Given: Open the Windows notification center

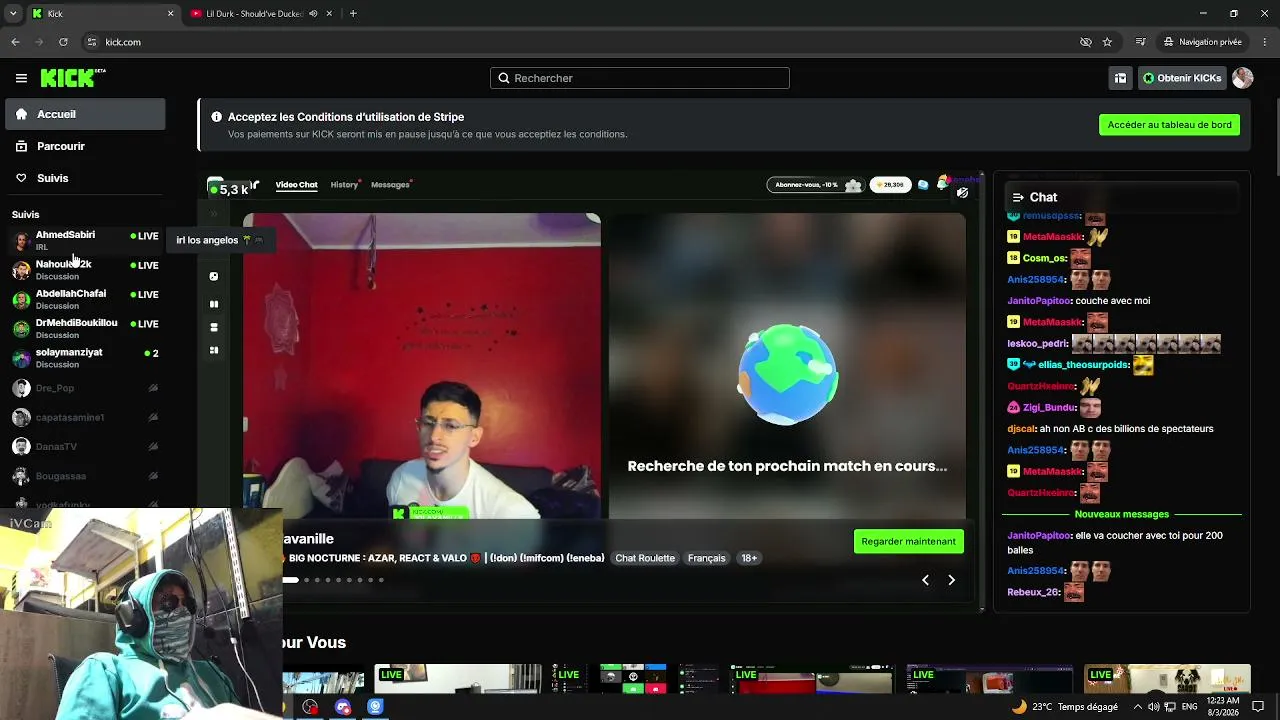Looking at the screenshot, I should tap(1258, 707).
